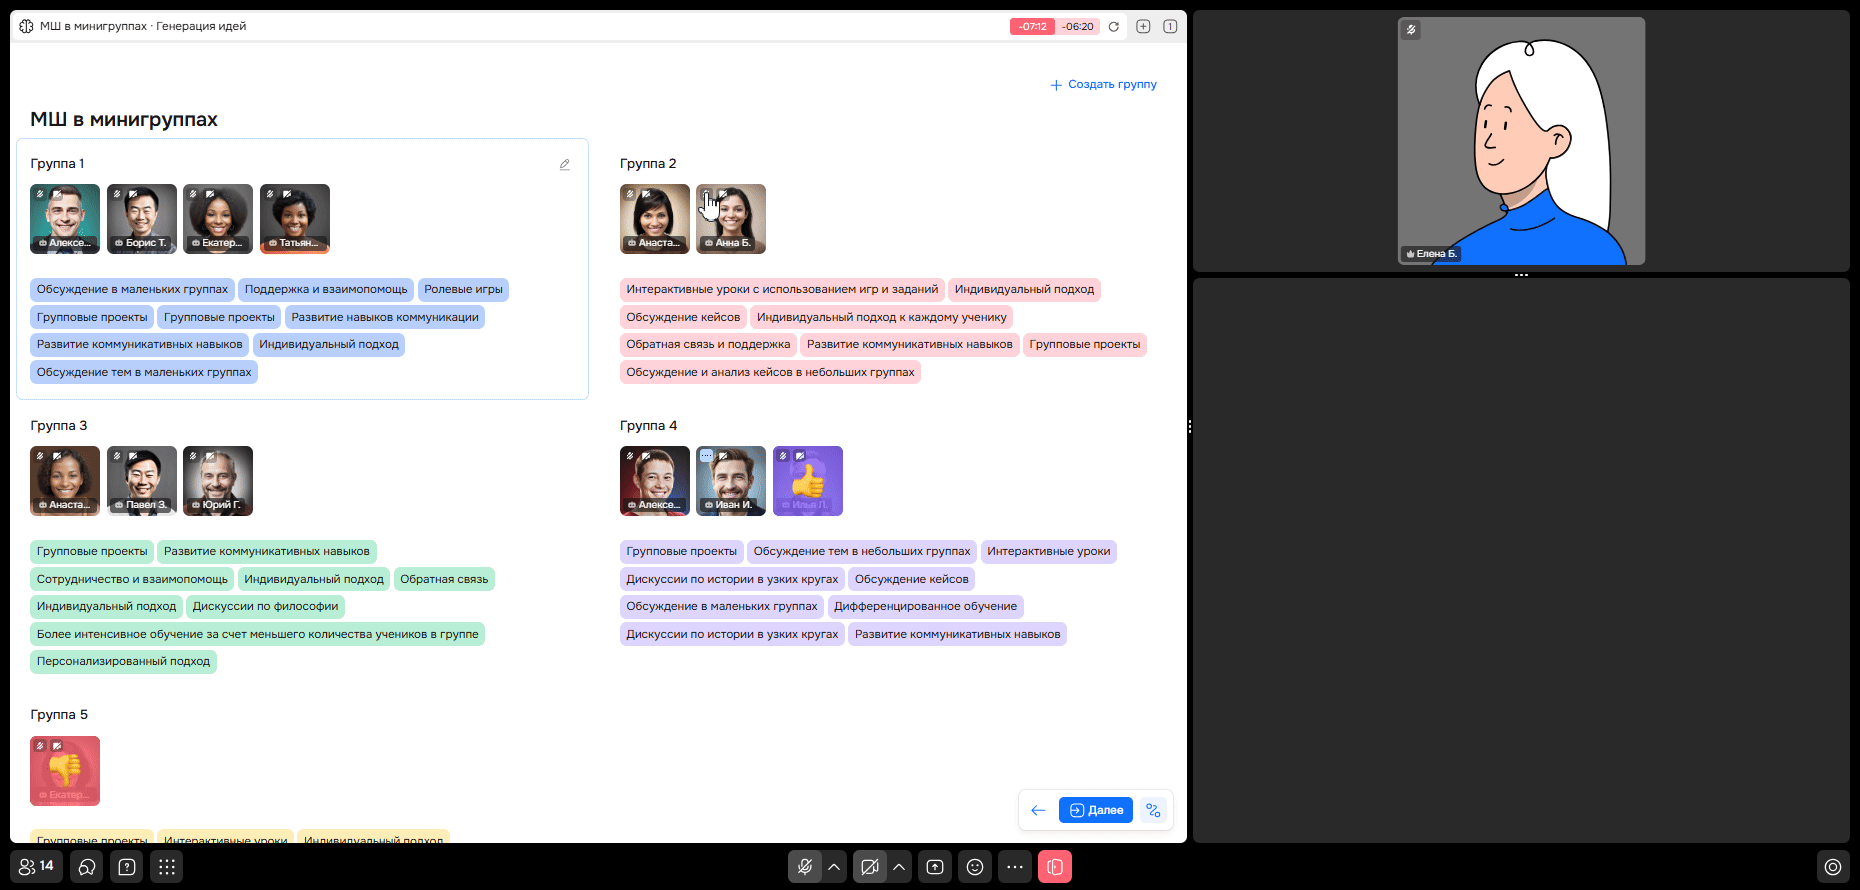Image resolution: width=1860 pixels, height=890 pixels.
Task: Click tag Интерактивные уроки с использованием игр и заданий
Action: (782, 290)
